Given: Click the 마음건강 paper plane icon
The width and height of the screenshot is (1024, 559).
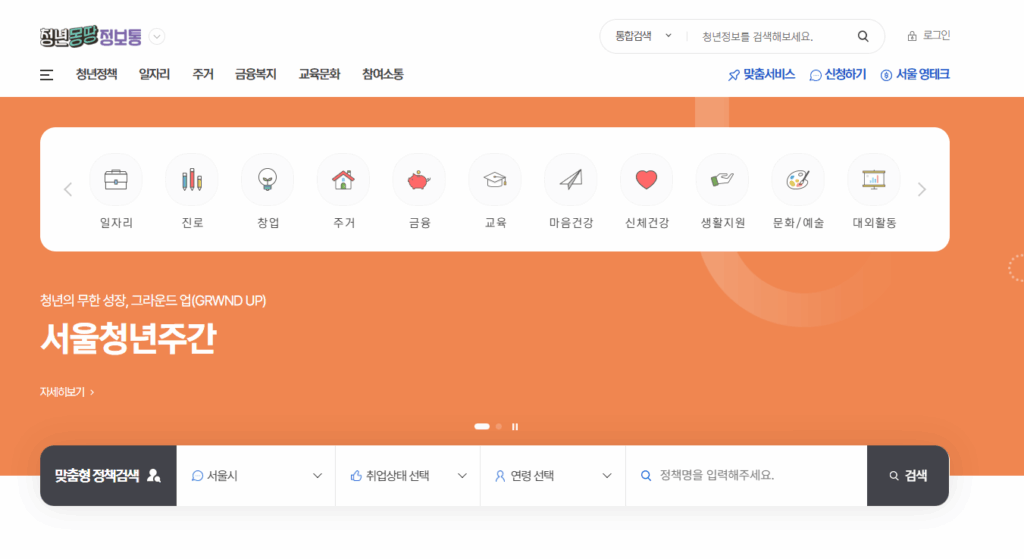Looking at the screenshot, I should click(x=571, y=180).
